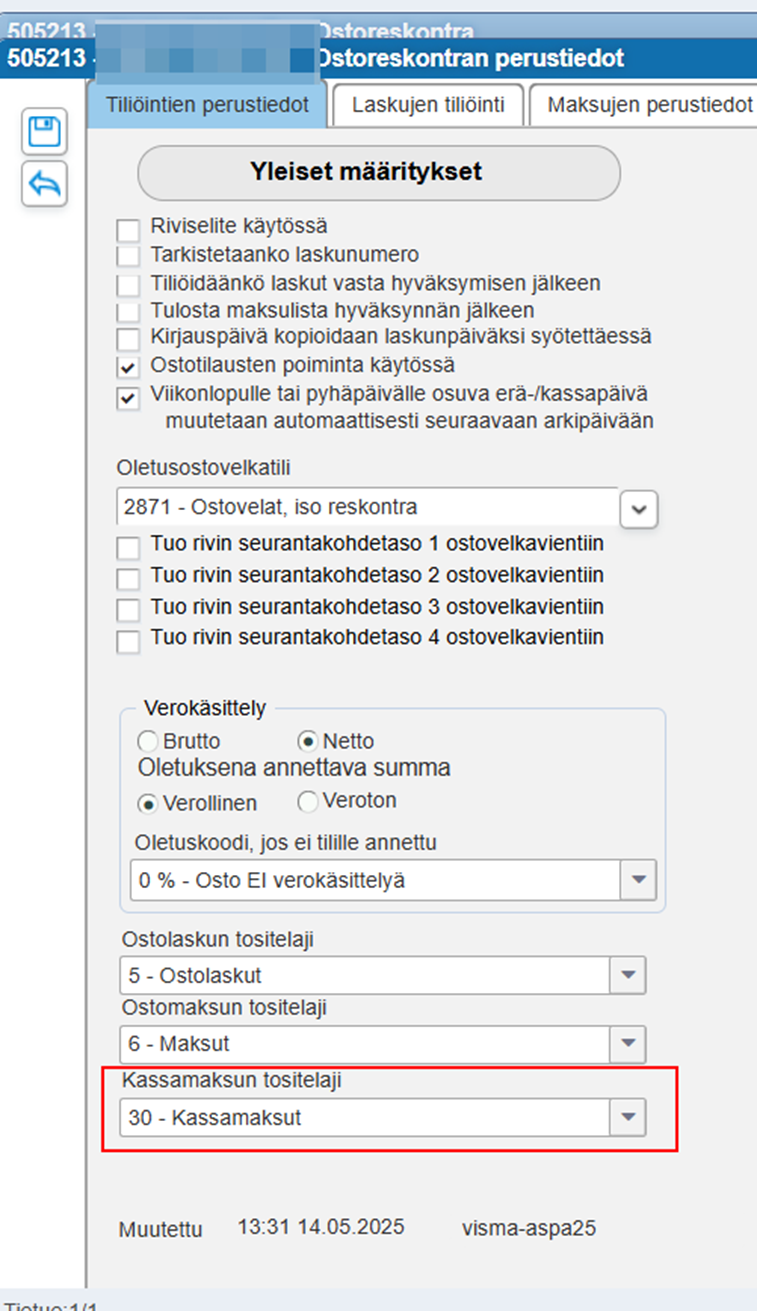
Task: Open the Ostomaksun tositelaji dropdown
Action: tap(628, 1044)
